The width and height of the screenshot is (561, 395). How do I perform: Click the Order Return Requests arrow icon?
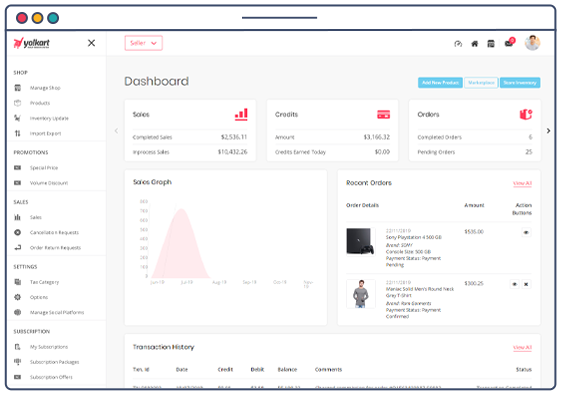(18, 248)
